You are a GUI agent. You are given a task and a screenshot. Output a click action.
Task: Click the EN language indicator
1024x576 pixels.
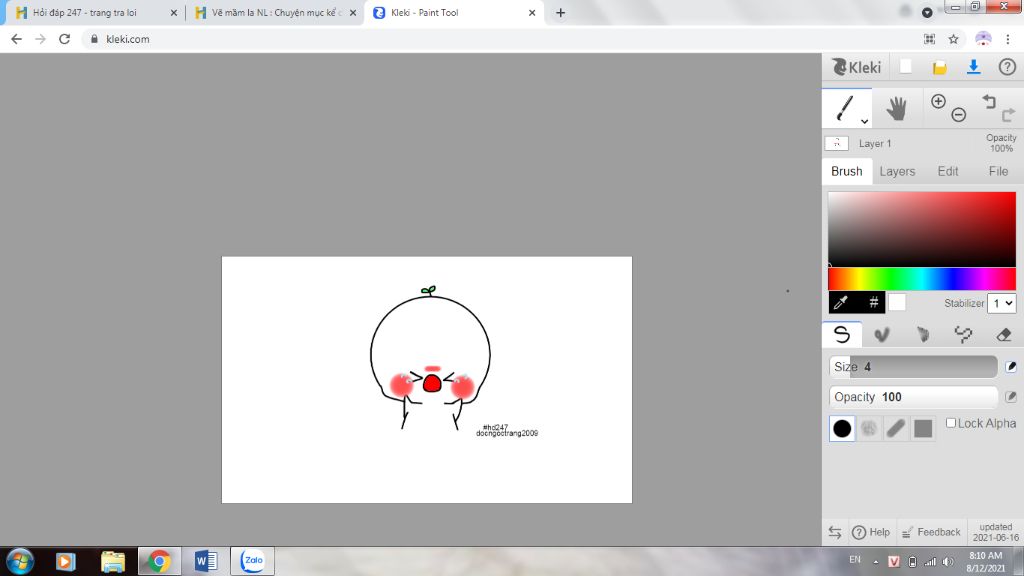(855, 560)
